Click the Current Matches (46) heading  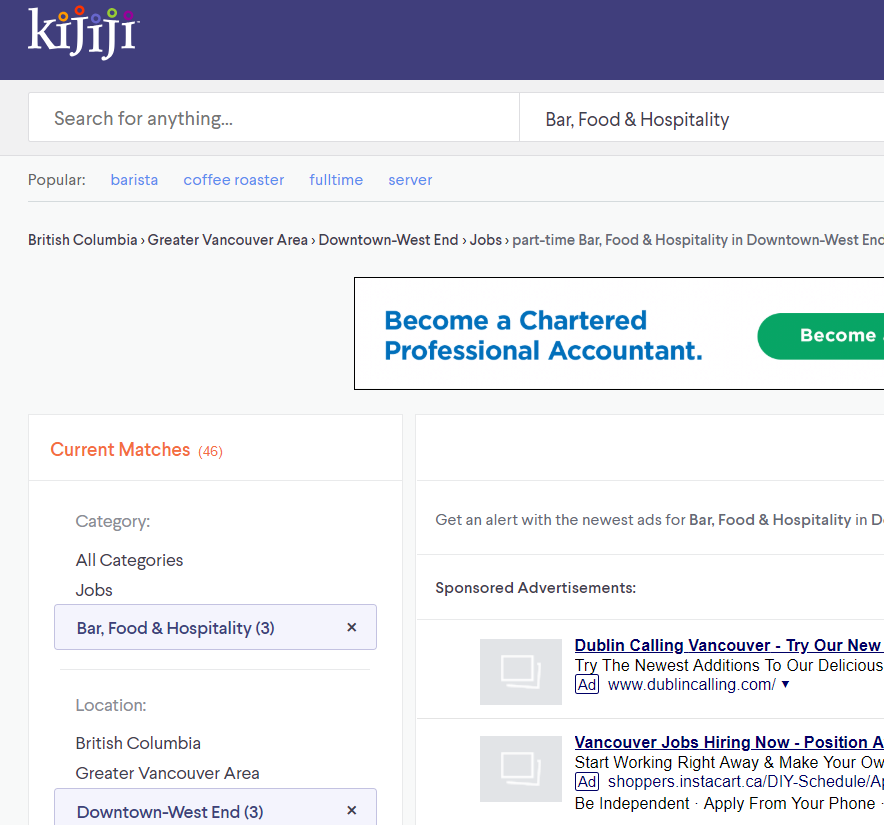[x=136, y=449]
